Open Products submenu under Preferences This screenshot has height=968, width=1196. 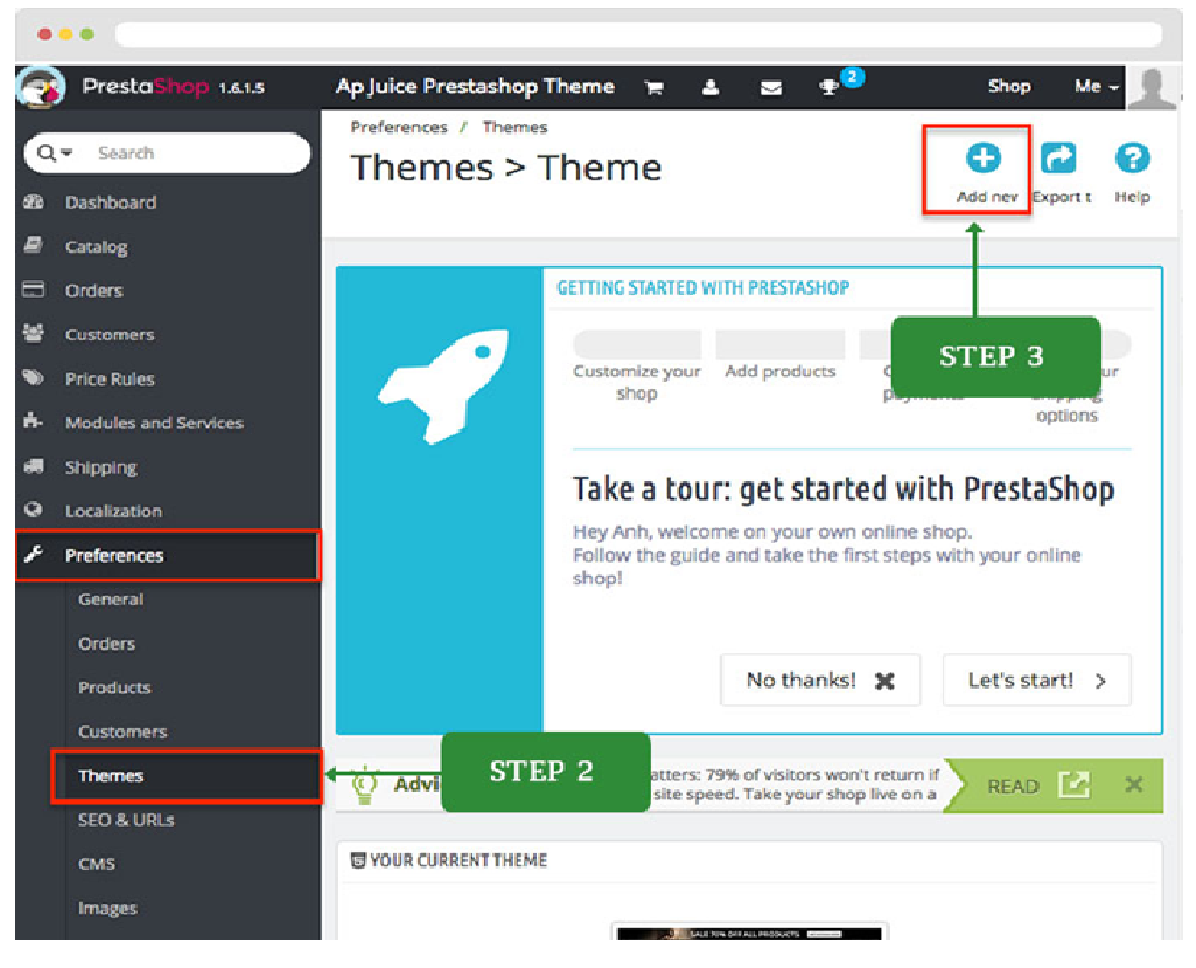[114, 687]
